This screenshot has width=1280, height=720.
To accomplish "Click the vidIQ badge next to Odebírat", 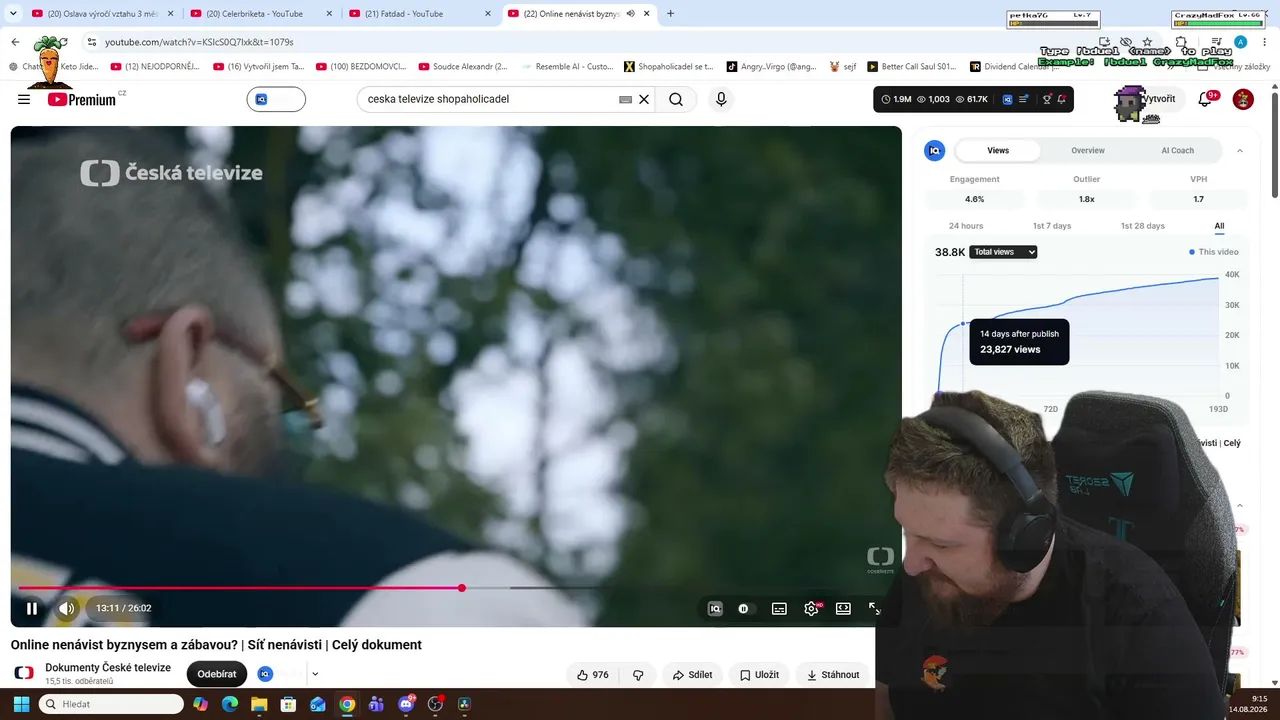I will click(x=265, y=674).
